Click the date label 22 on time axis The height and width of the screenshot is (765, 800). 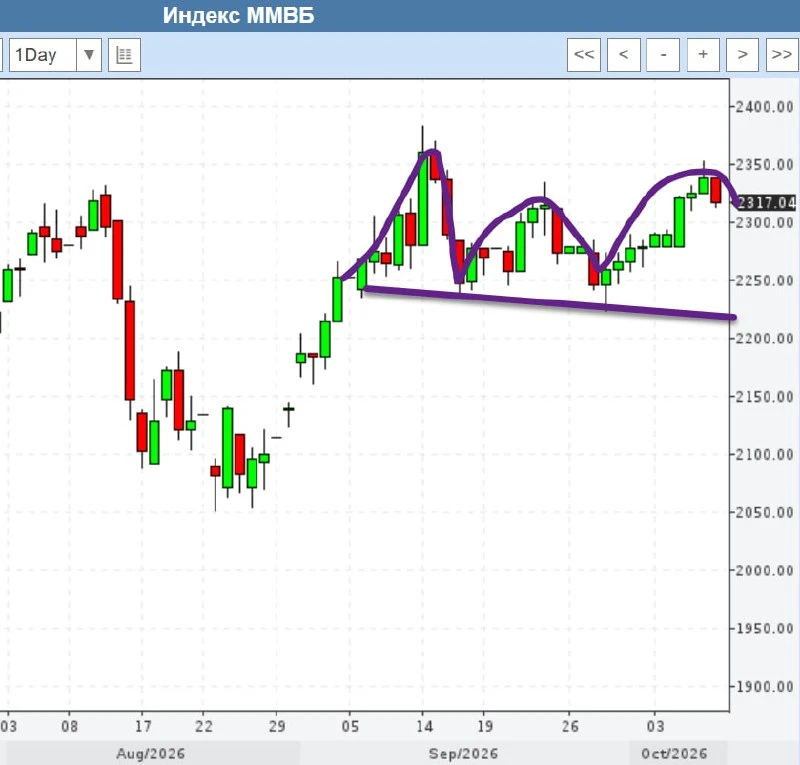(x=204, y=726)
